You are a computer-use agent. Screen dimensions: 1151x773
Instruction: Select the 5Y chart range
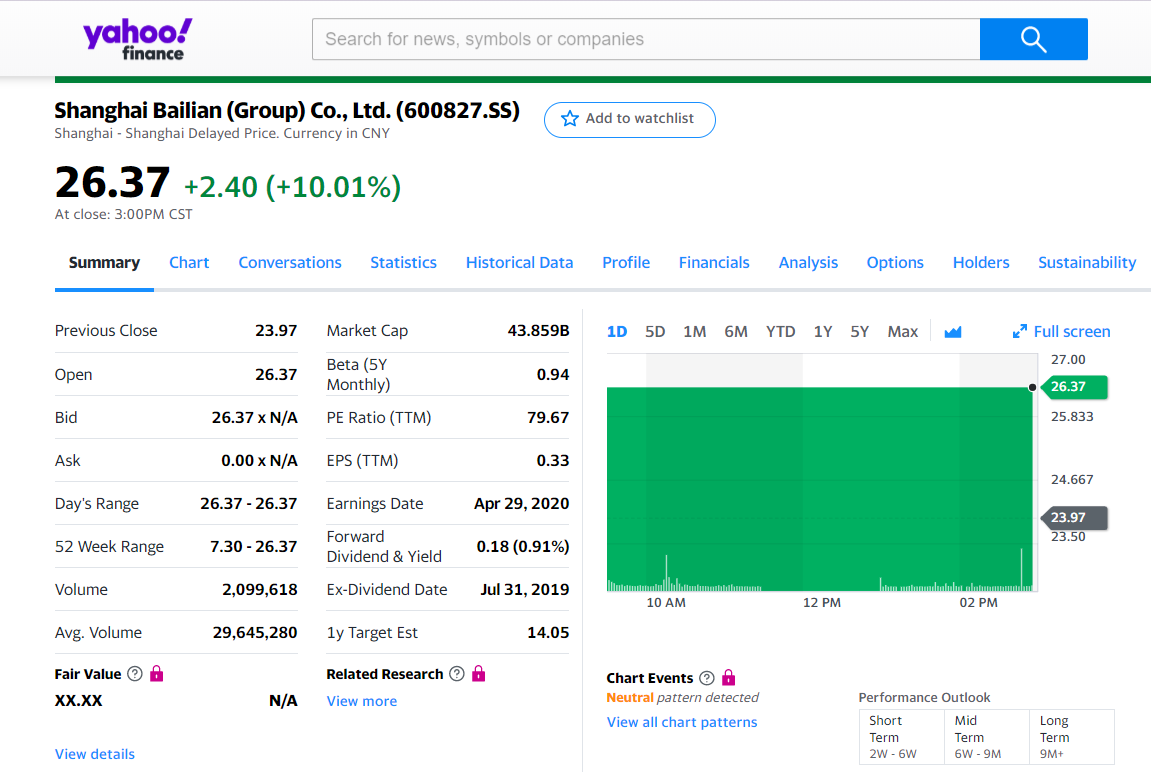click(860, 332)
